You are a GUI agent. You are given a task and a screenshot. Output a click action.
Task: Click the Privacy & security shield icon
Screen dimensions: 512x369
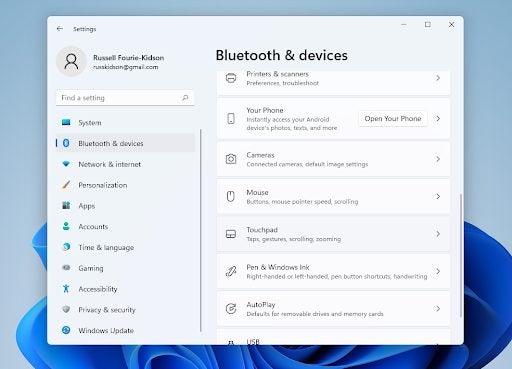66,309
